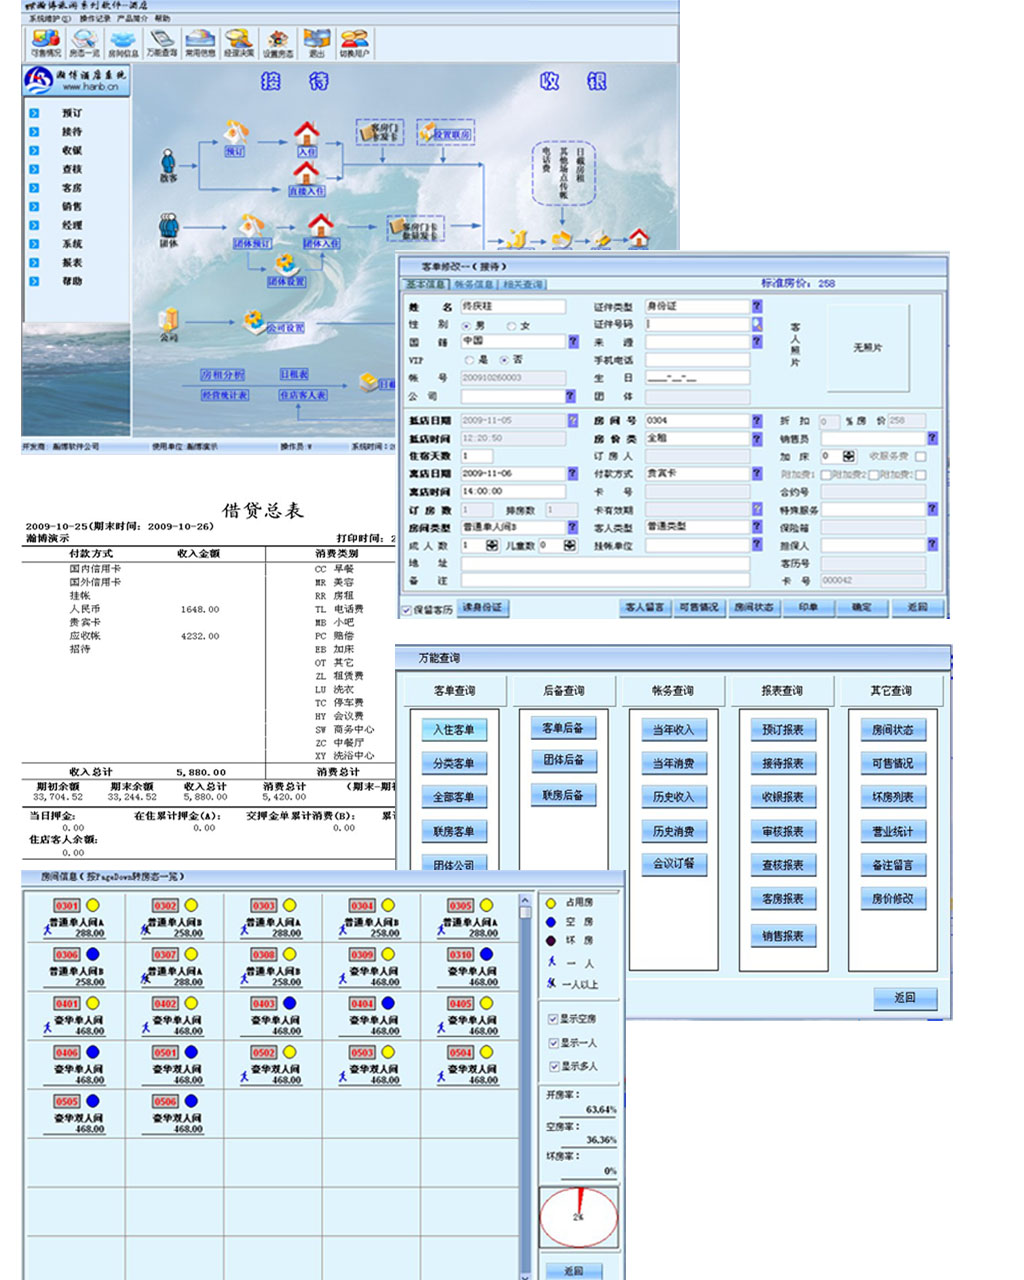Click 返回 in the 万能查询 window
Screen dimensions: 1024x1280
905,998
